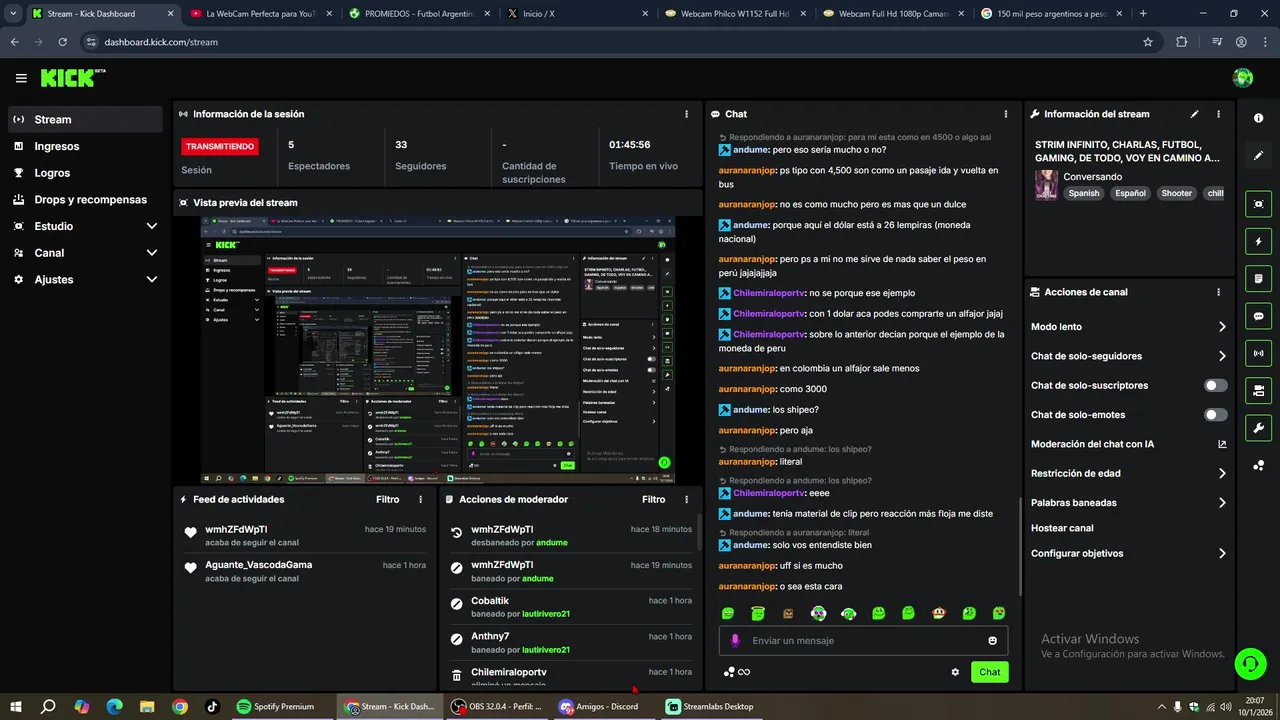Open Filtro in Acciones de moderador
The width and height of the screenshot is (1280, 720).
pyautogui.click(x=653, y=499)
